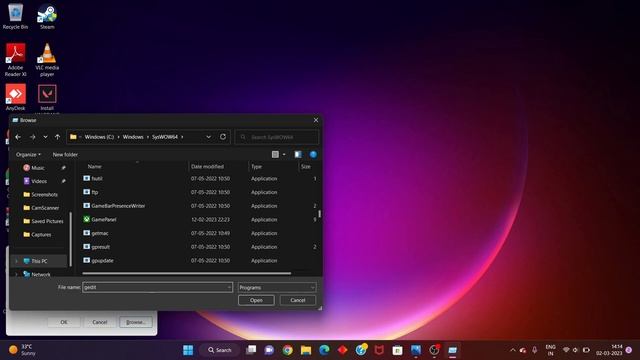Go up one folder level

58,137
